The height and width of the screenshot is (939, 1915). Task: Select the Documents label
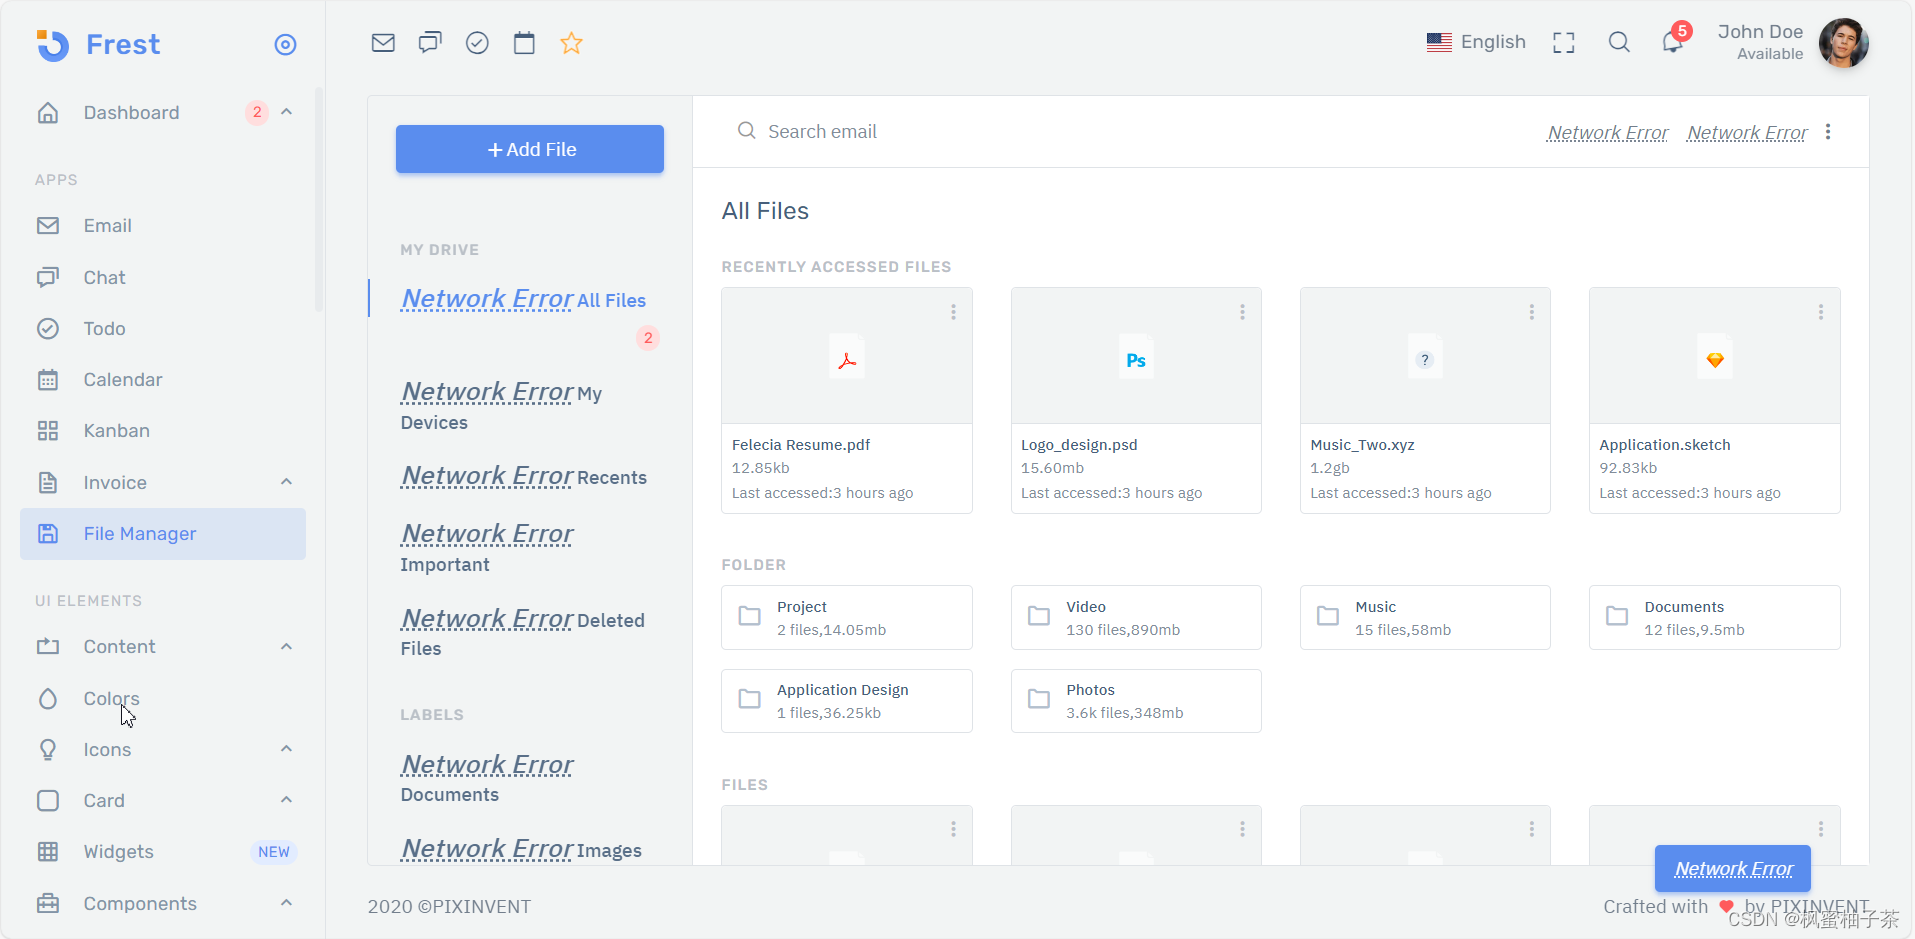coord(487,779)
